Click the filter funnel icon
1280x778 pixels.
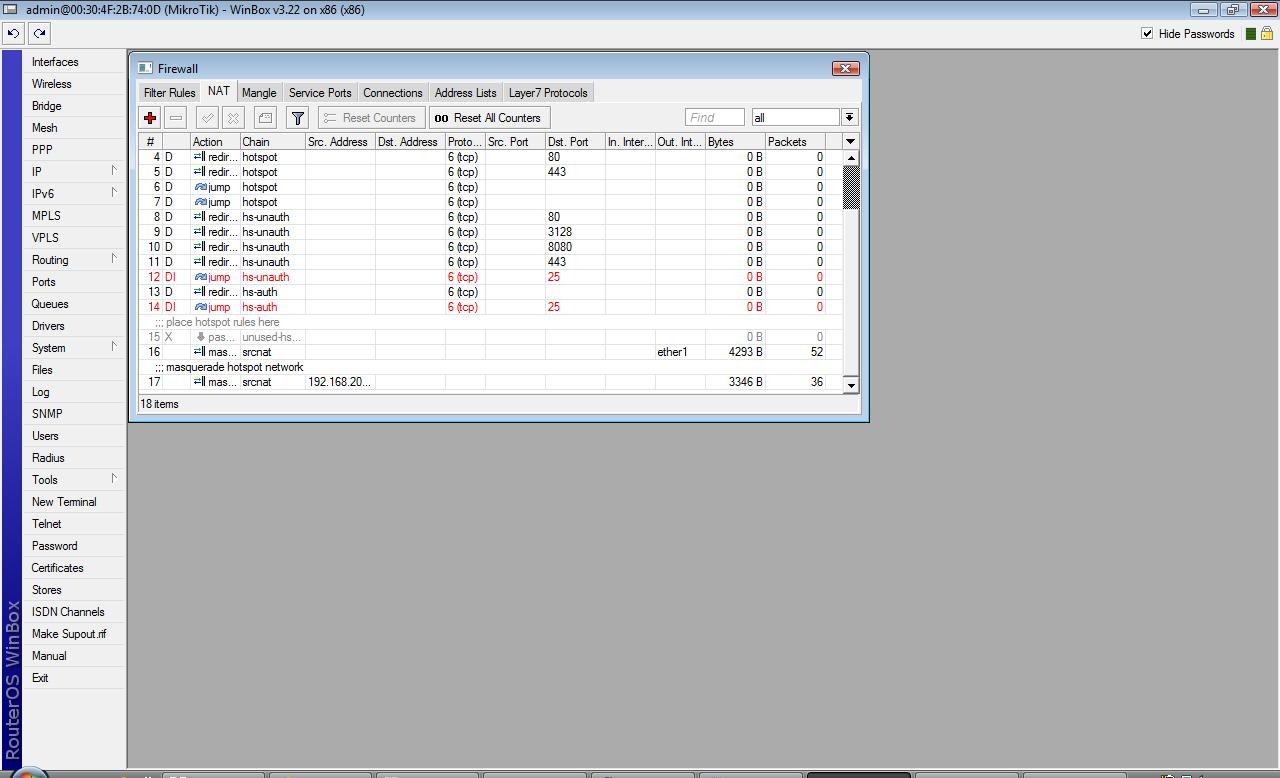pyautogui.click(x=297, y=118)
